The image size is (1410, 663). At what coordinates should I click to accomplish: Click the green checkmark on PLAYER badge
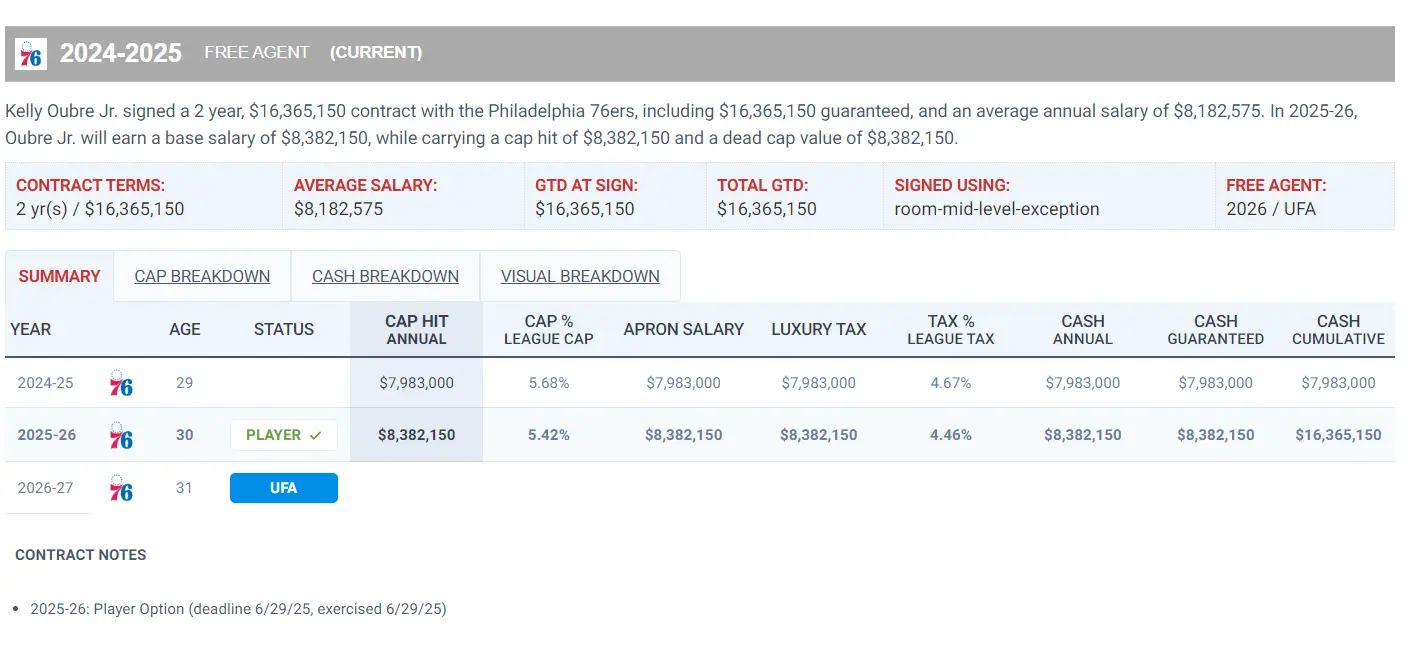[316, 435]
